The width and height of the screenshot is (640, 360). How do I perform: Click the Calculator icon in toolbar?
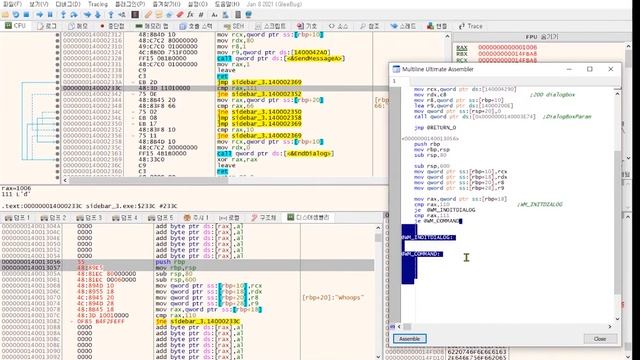tap(238, 15)
